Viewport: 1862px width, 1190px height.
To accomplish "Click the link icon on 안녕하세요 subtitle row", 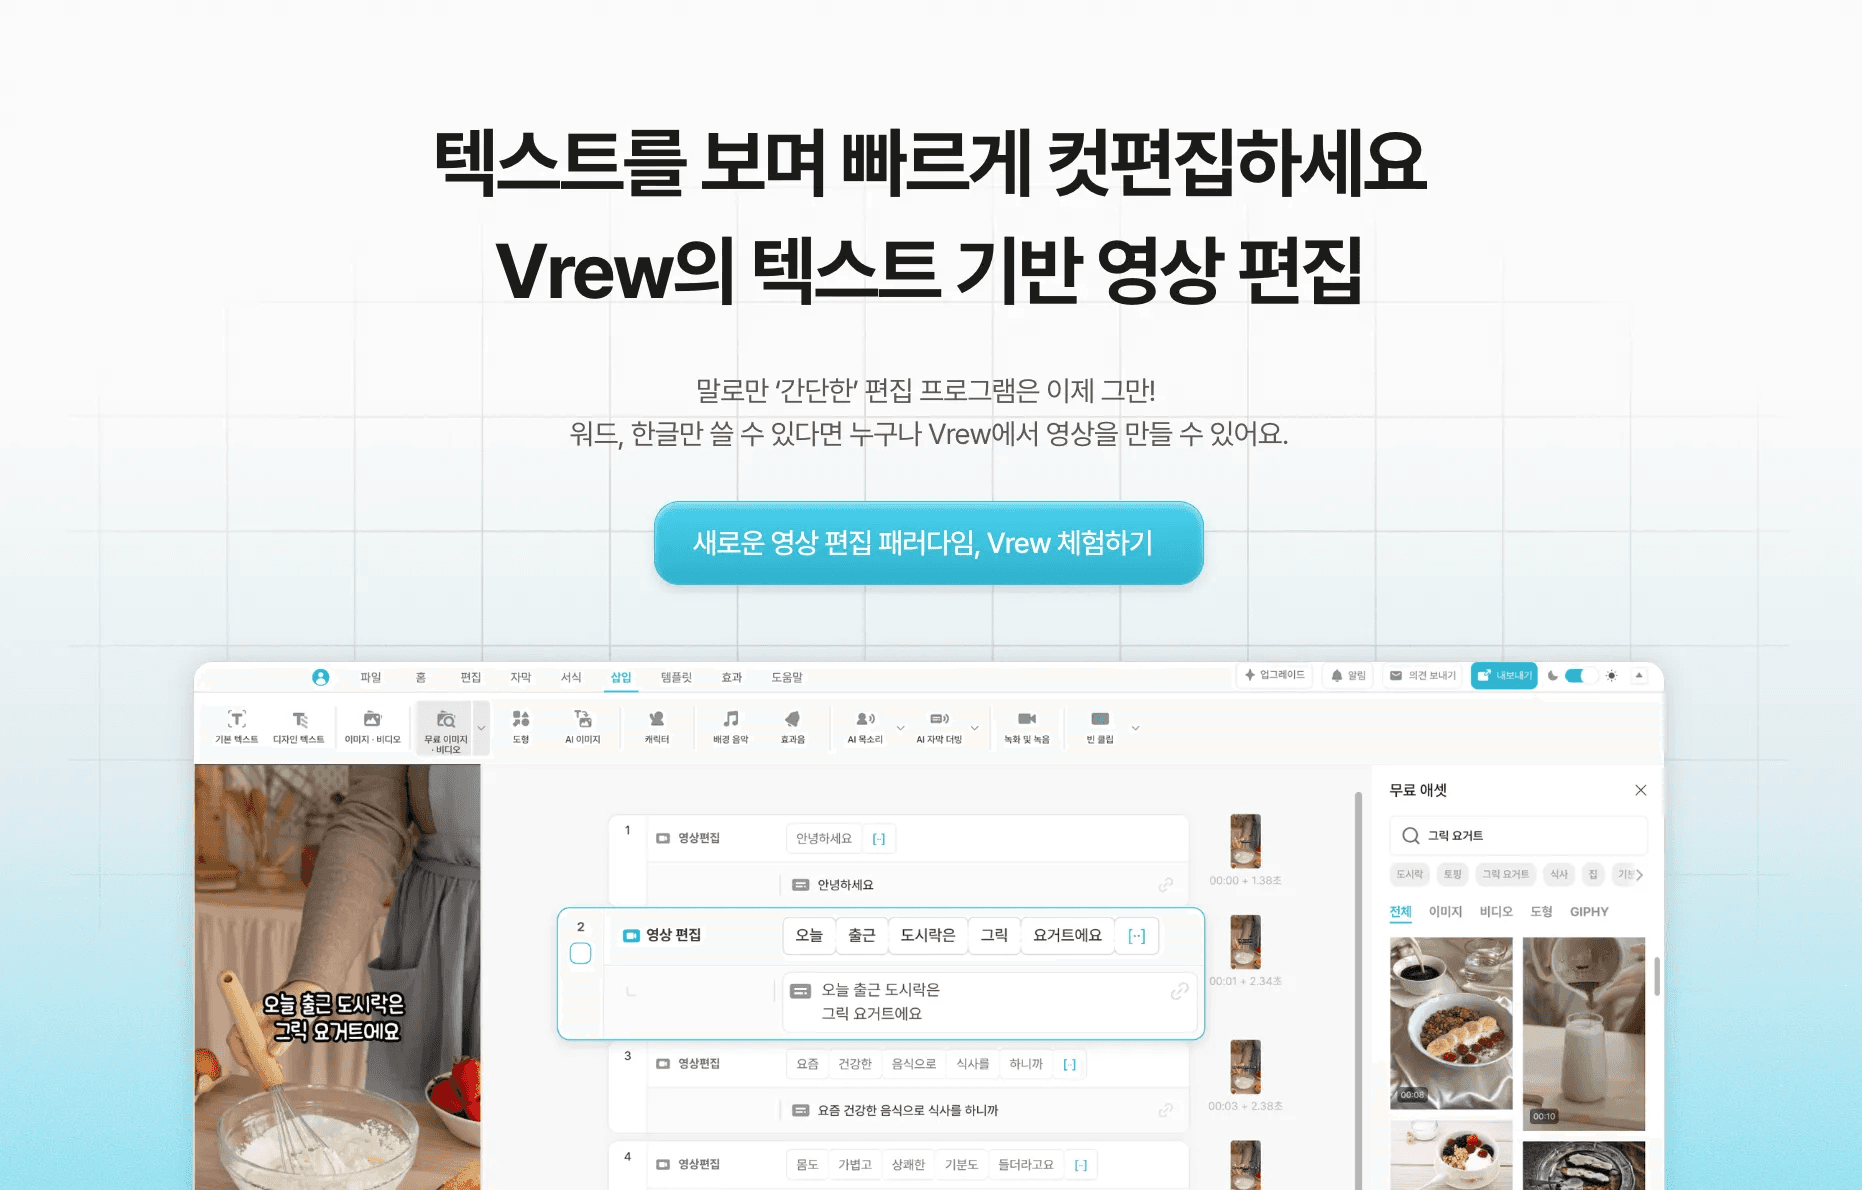I will click(1166, 885).
